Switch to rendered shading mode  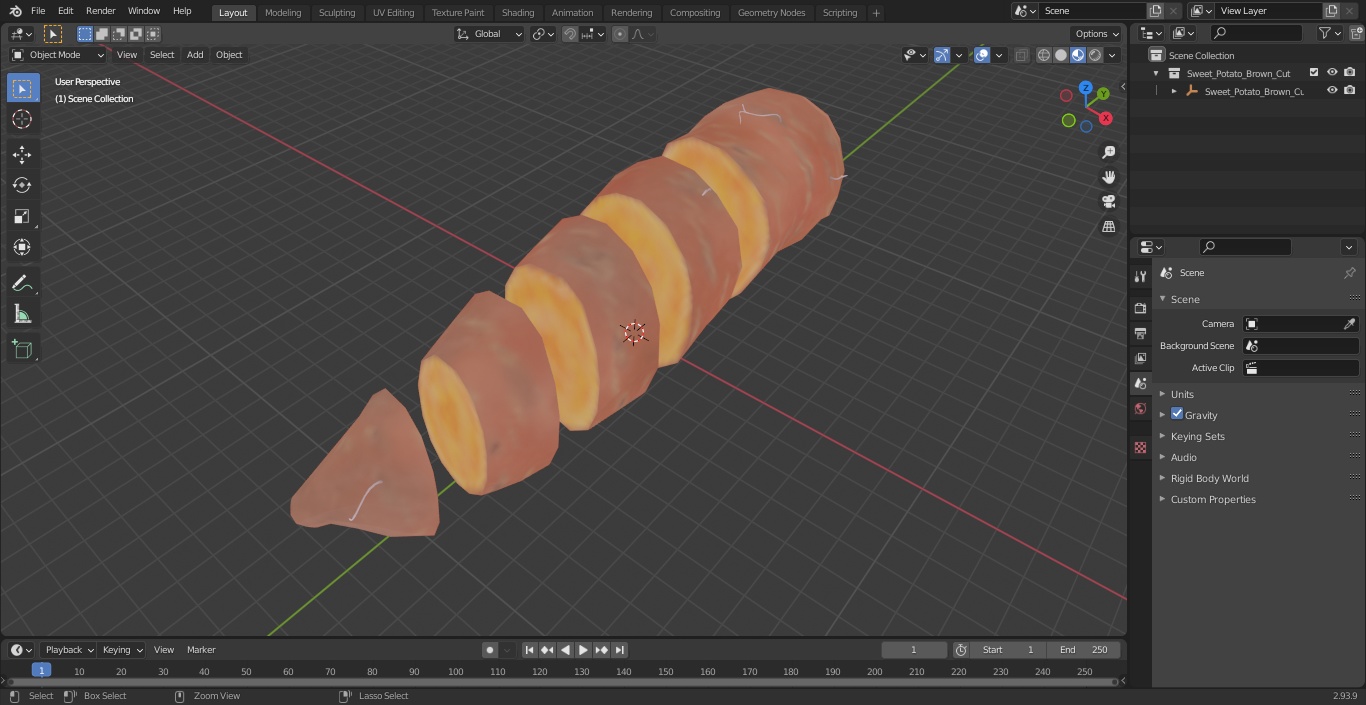1095,55
